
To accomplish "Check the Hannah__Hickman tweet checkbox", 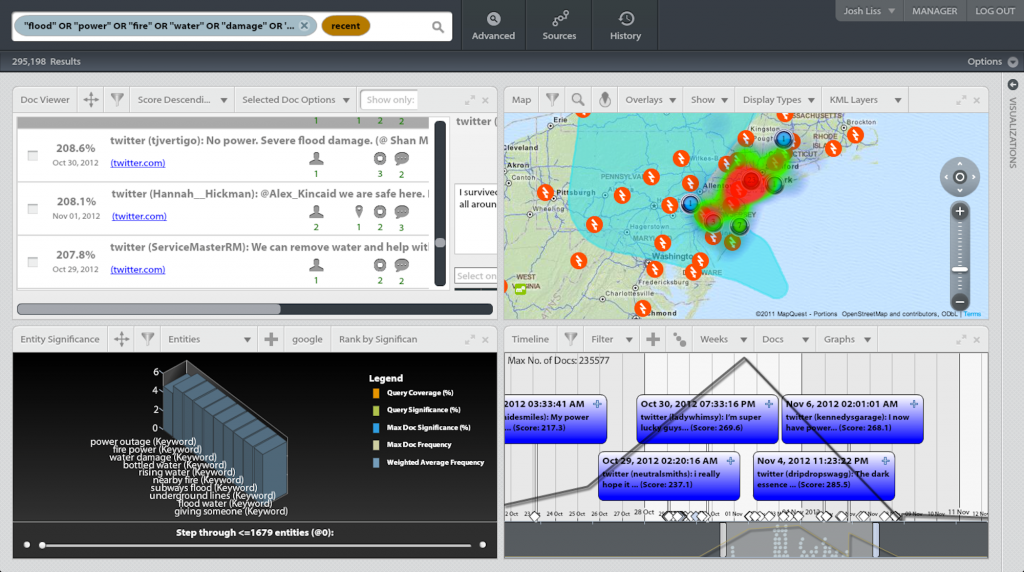I will (x=33, y=209).
